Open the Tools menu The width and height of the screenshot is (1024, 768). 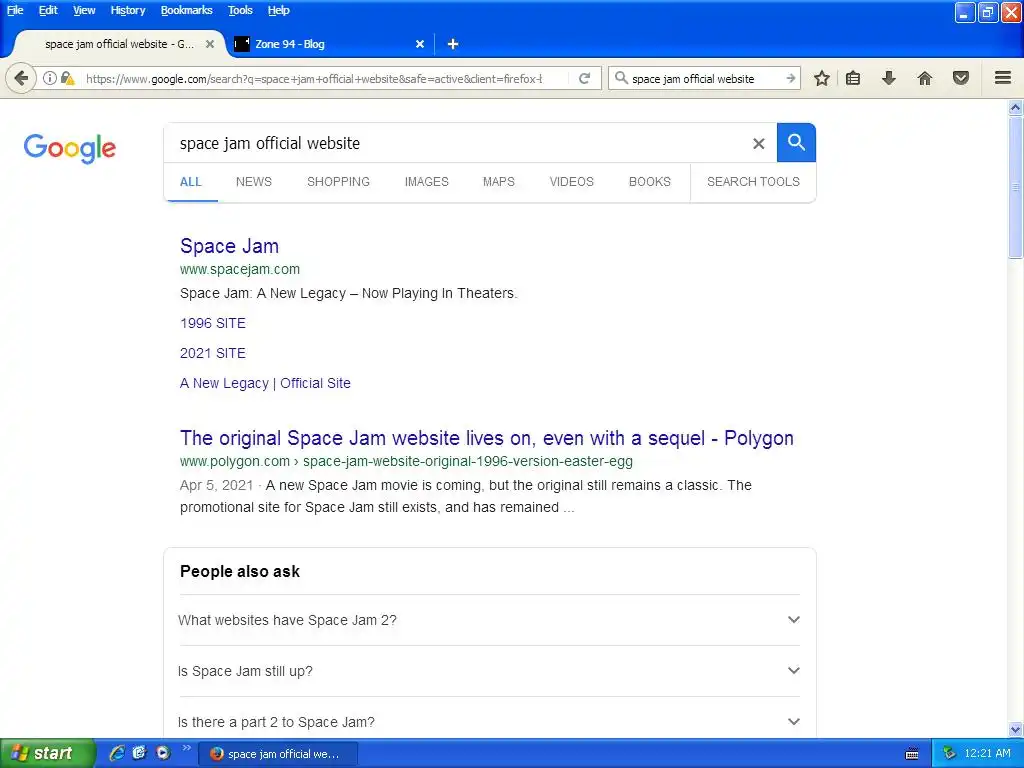(x=240, y=10)
